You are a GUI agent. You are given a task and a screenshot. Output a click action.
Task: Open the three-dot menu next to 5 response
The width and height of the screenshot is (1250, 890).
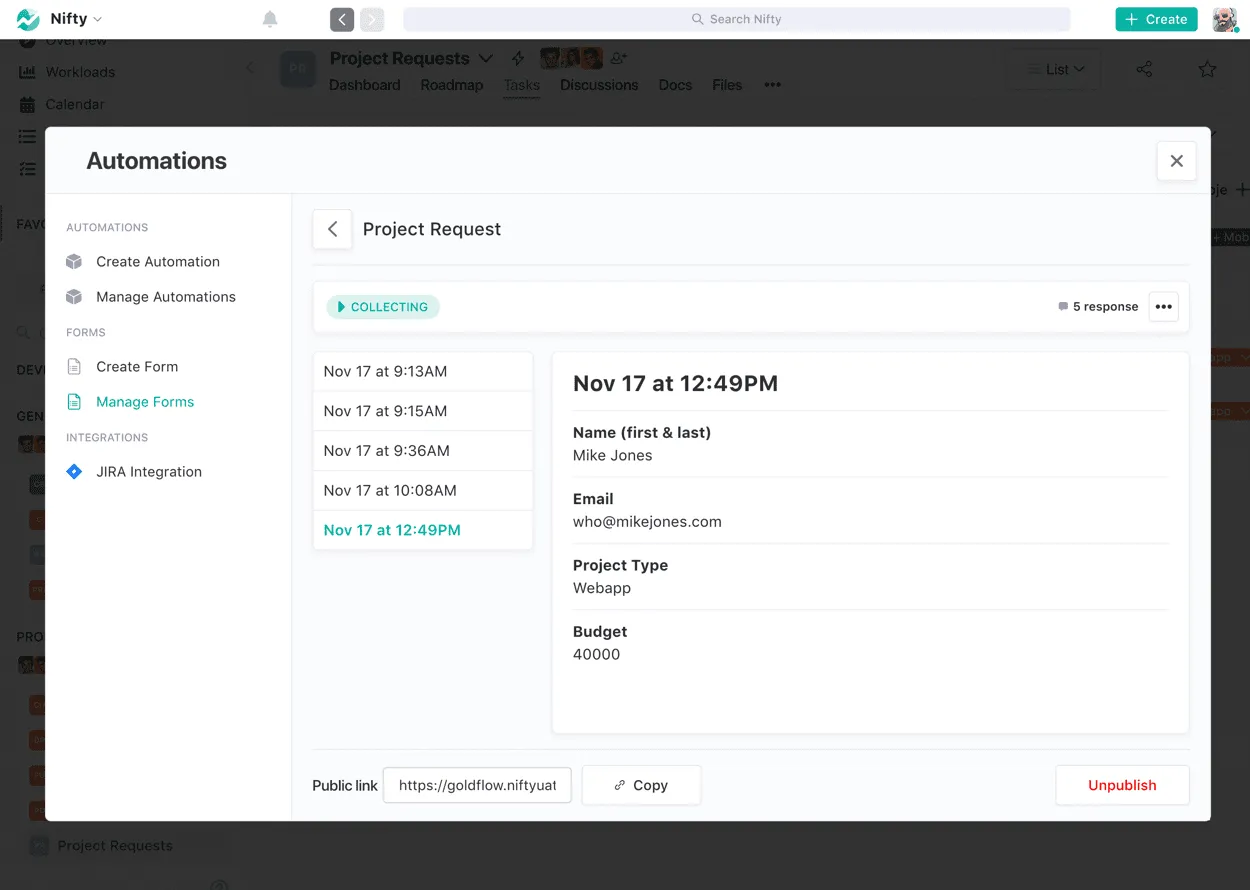(1163, 307)
